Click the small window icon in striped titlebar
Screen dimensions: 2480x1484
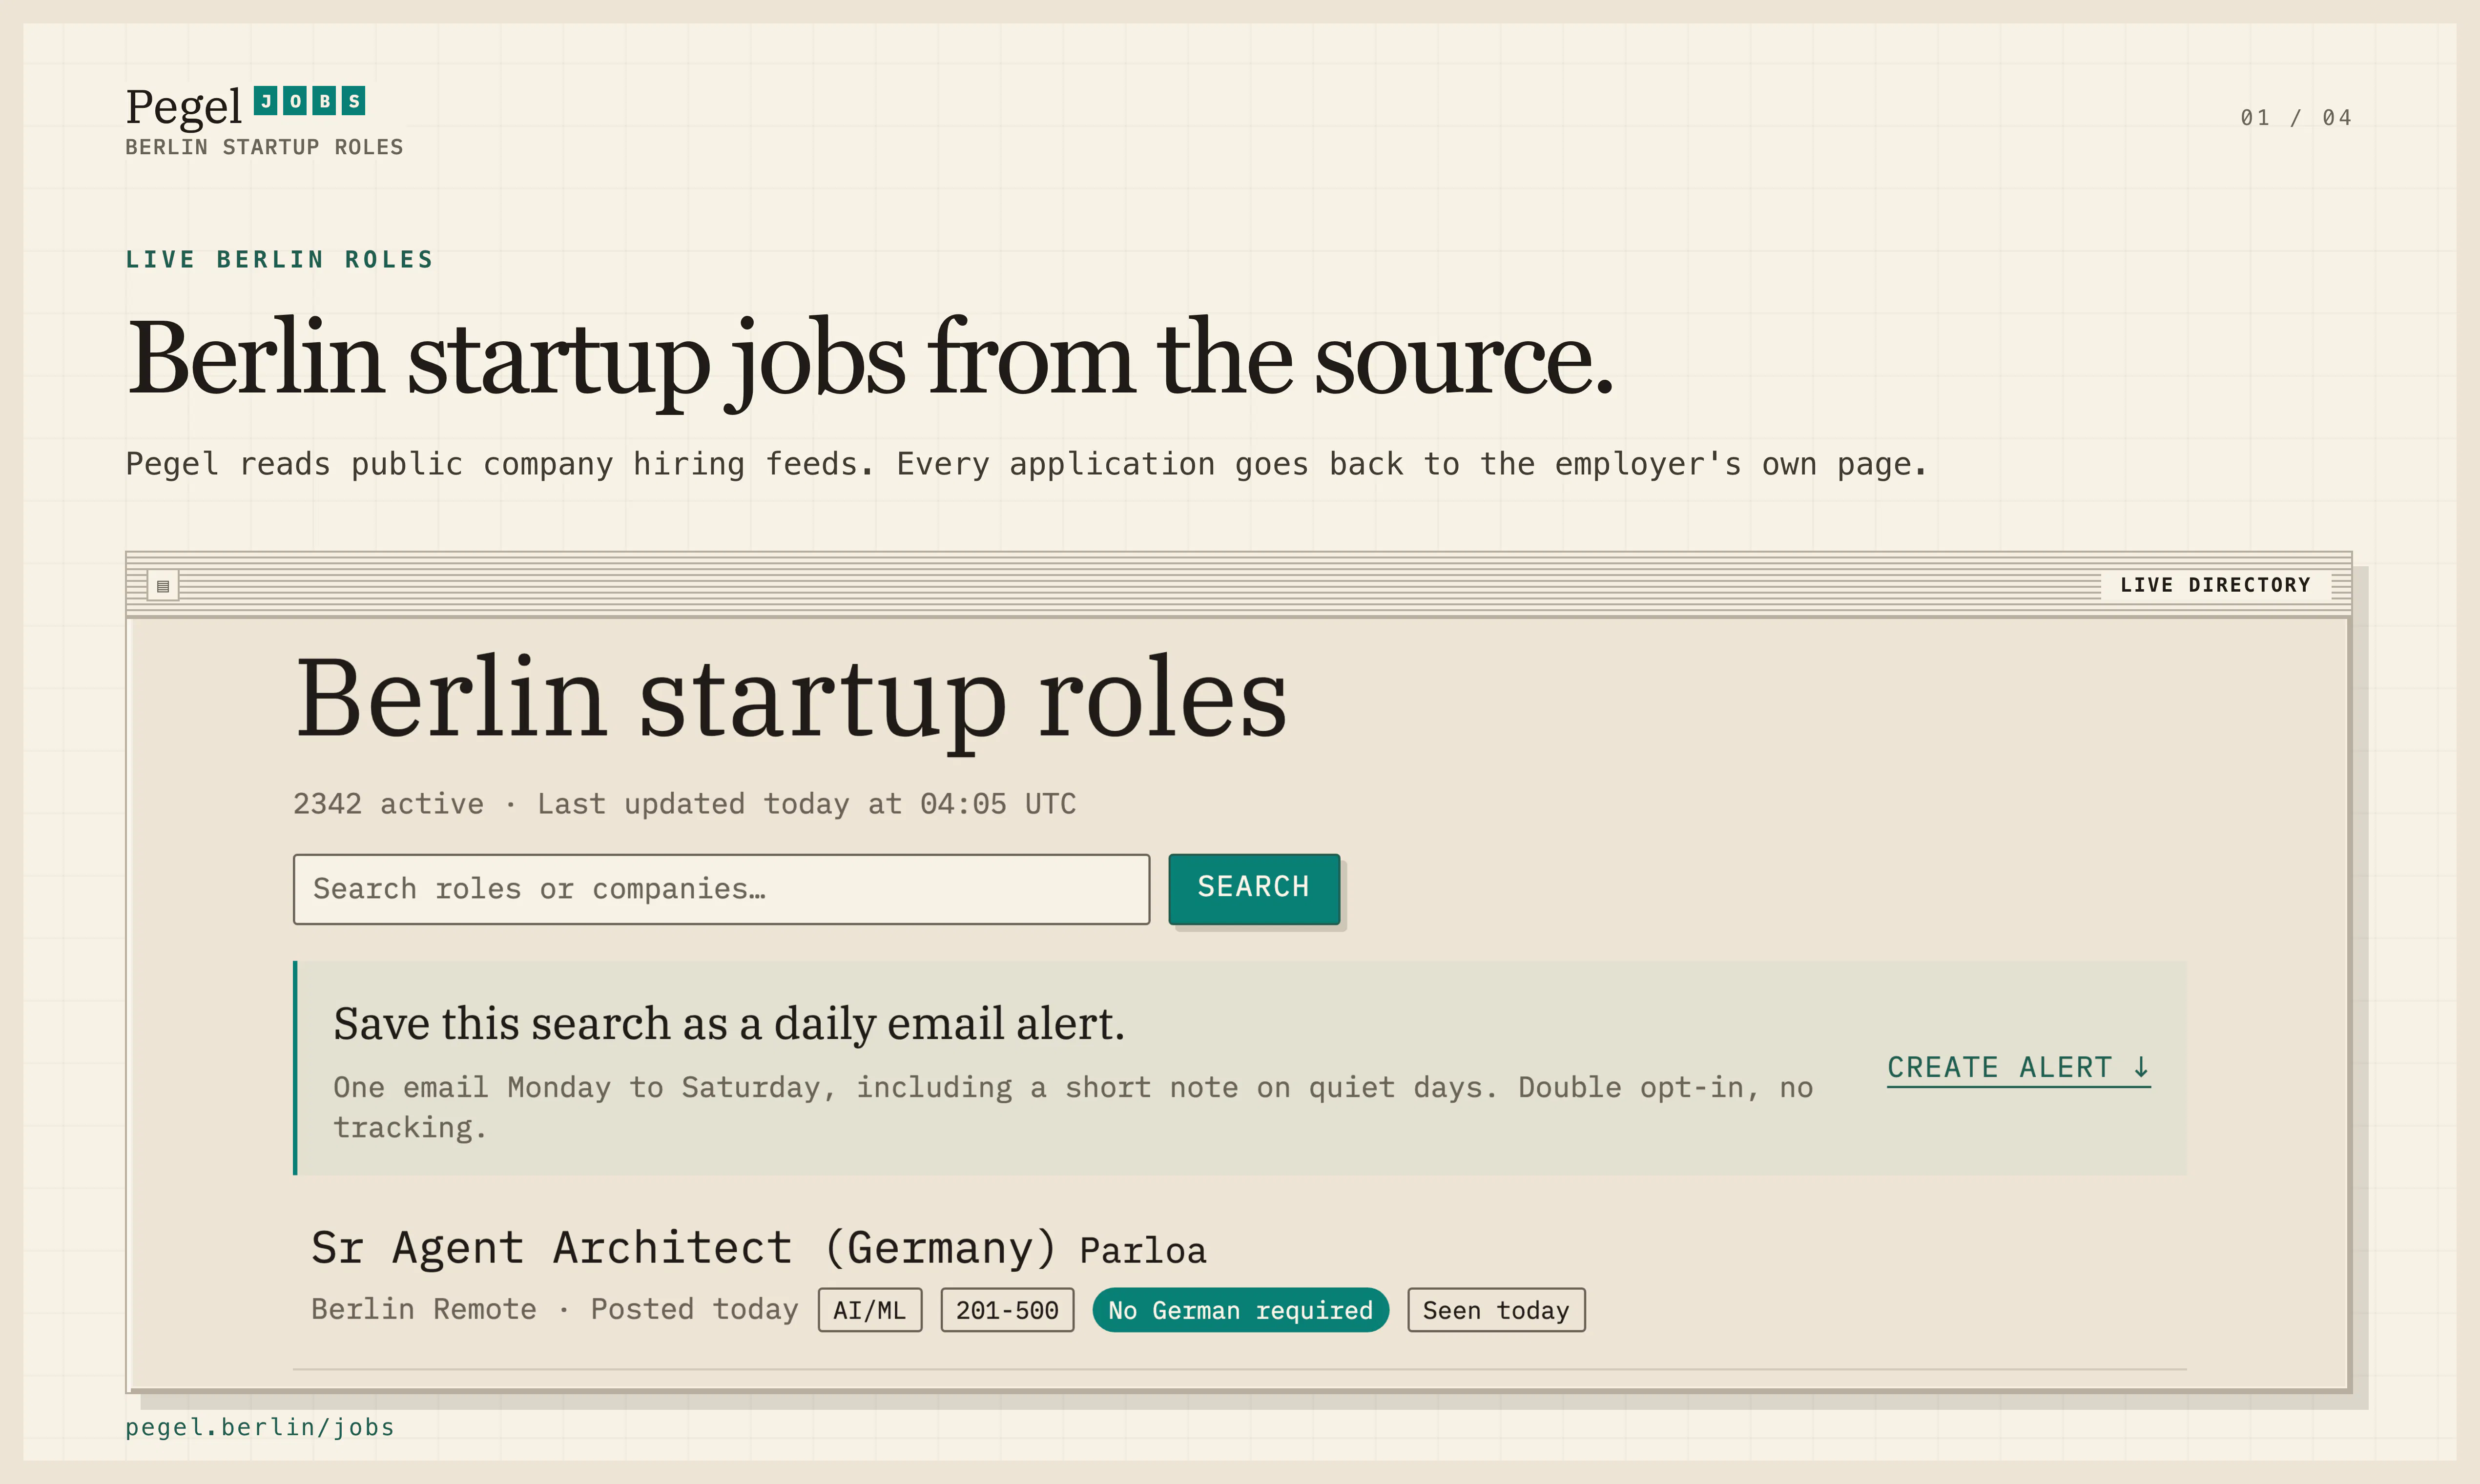[163, 585]
